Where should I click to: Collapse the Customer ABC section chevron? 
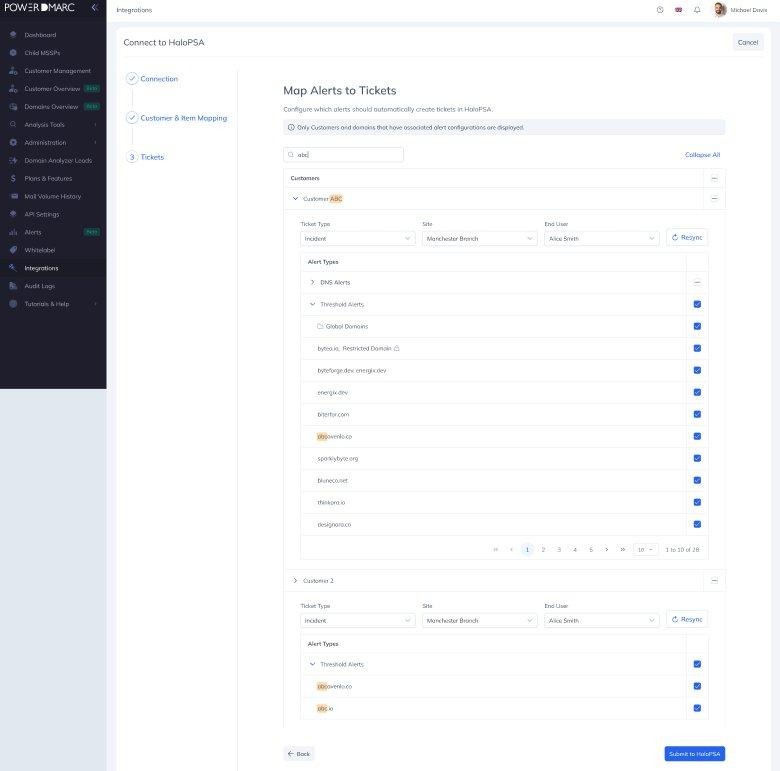pyautogui.click(x=295, y=198)
